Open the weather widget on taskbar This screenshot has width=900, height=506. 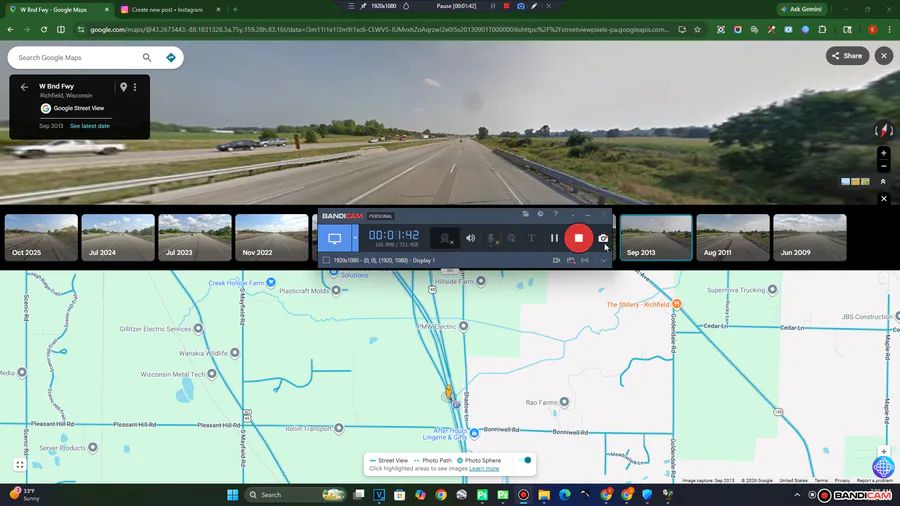tap(24, 495)
